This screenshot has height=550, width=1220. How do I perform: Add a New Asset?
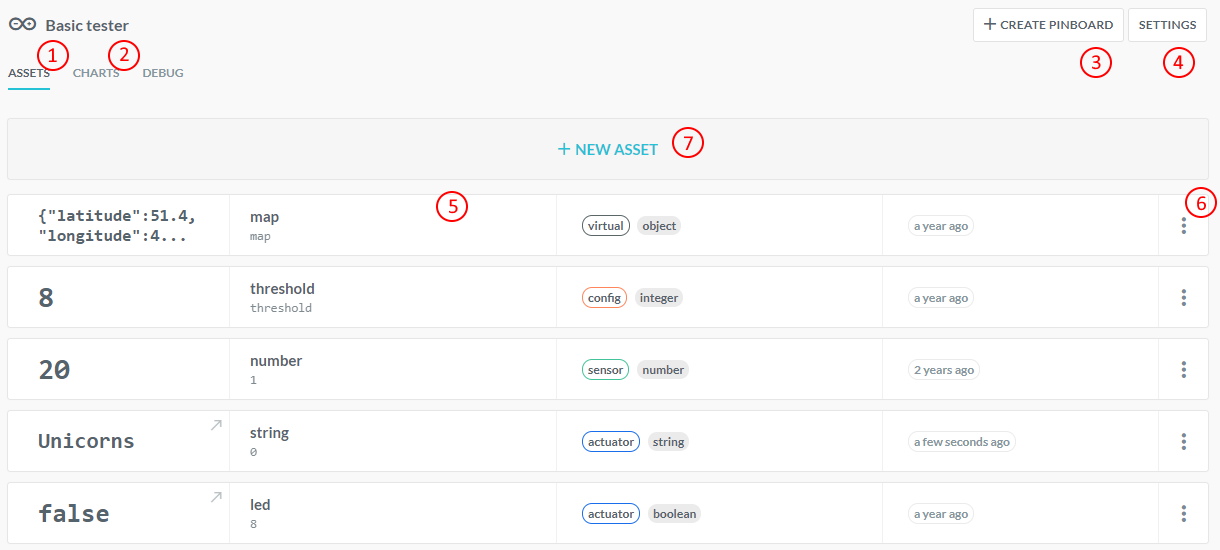tap(608, 149)
